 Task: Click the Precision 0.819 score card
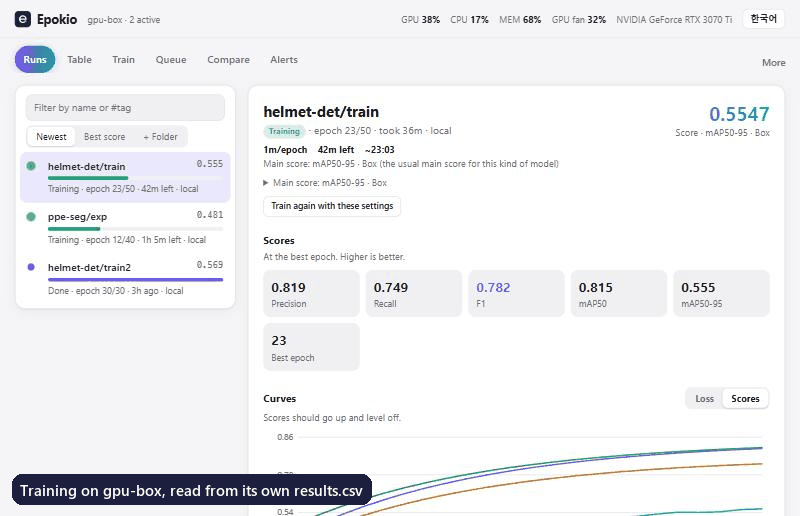pos(311,293)
